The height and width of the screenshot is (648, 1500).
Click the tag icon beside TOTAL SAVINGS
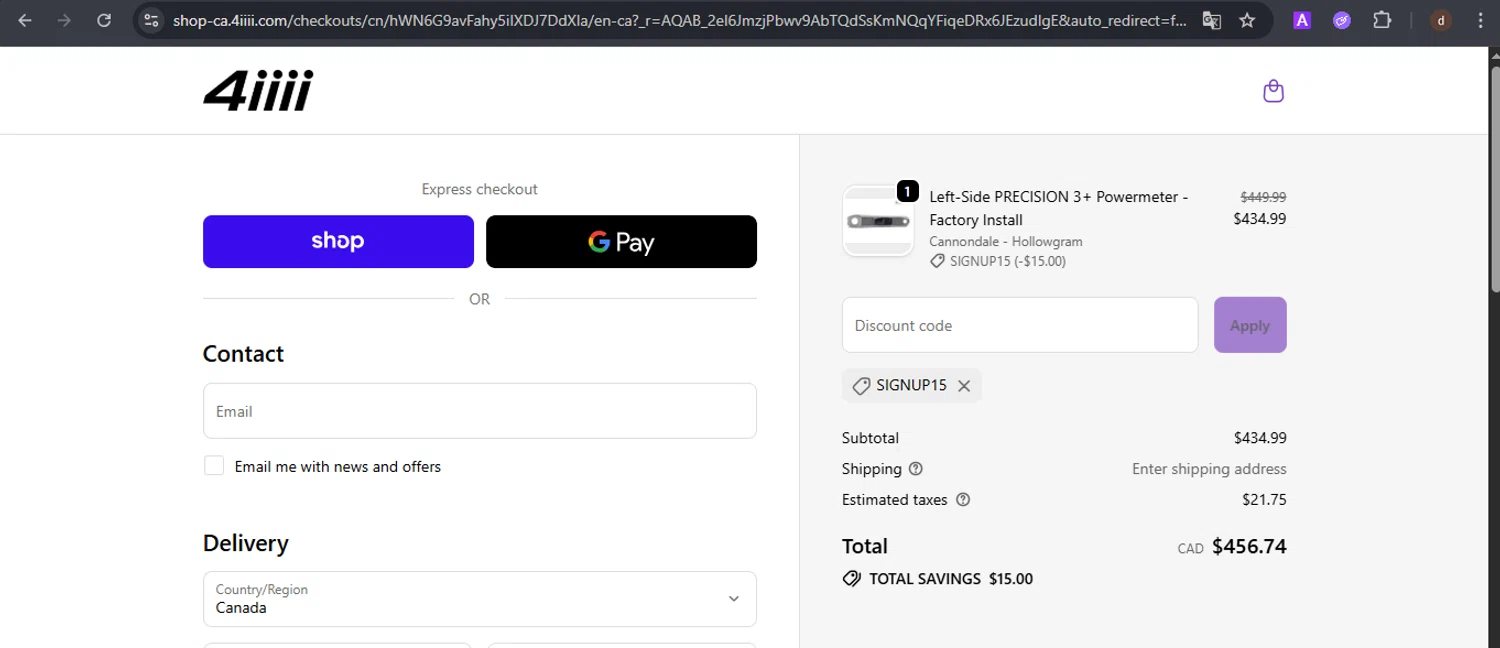852,579
